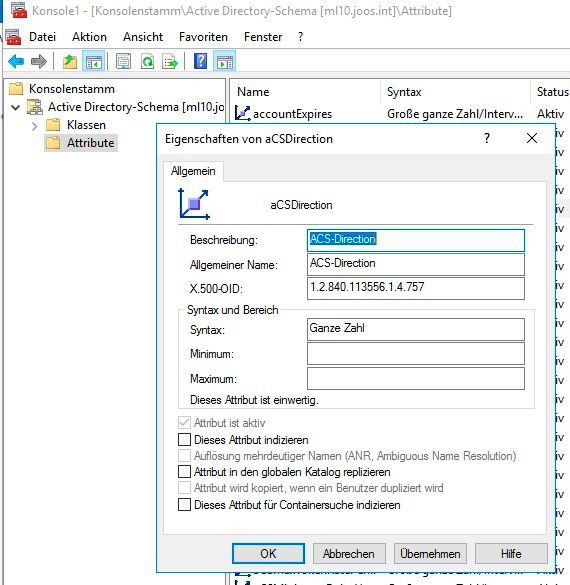Viewport: 570px width, 585px height.
Task: Click the Klassen folder icon
Action: pos(53,125)
